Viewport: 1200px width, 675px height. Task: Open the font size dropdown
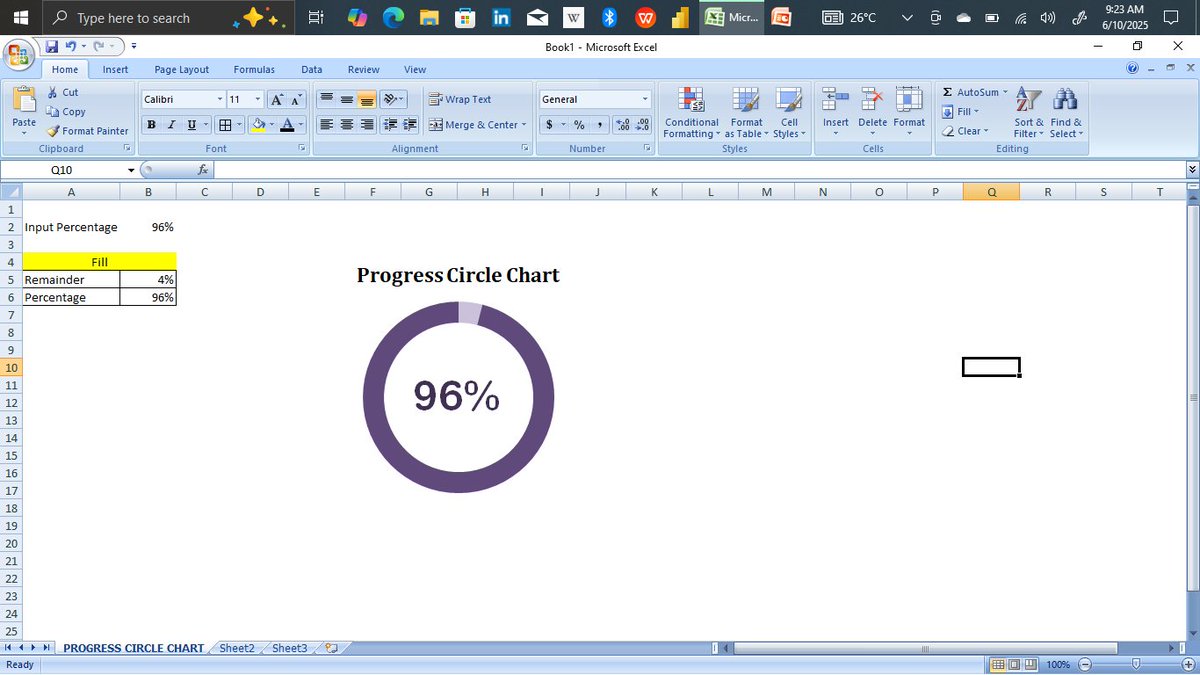tap(257, 99)
